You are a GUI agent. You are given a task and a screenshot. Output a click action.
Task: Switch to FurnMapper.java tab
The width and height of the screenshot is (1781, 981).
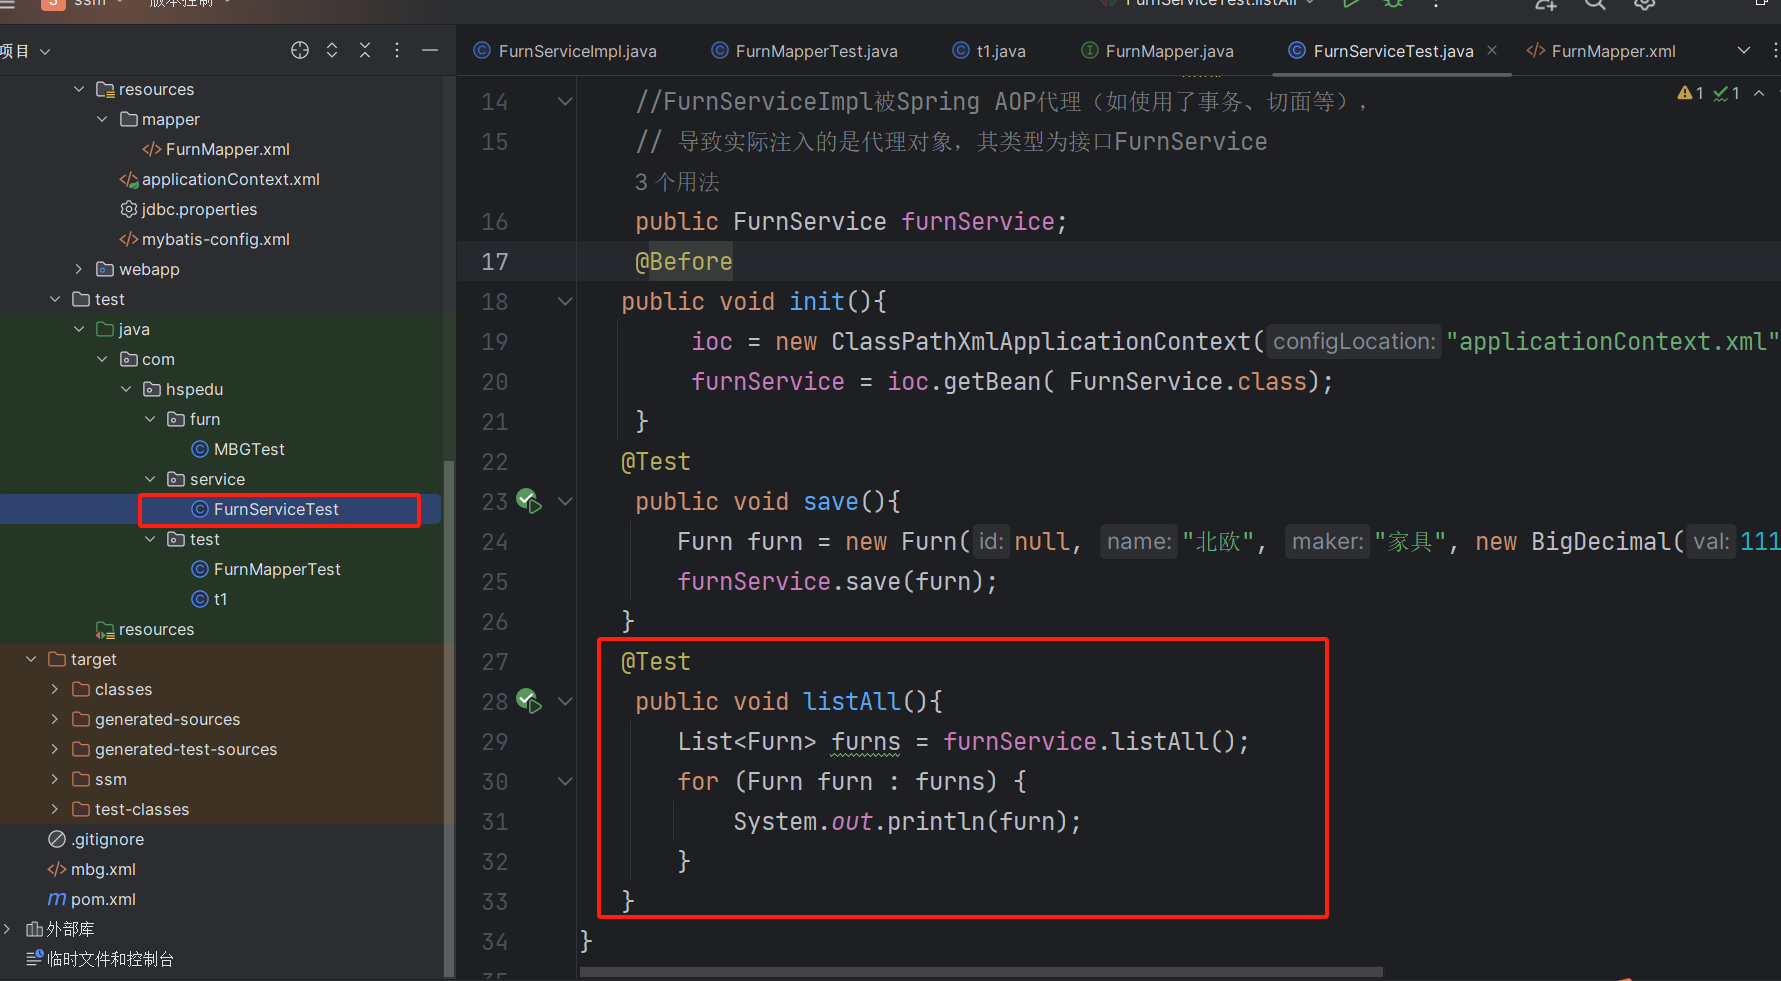tap(1158, 51)
